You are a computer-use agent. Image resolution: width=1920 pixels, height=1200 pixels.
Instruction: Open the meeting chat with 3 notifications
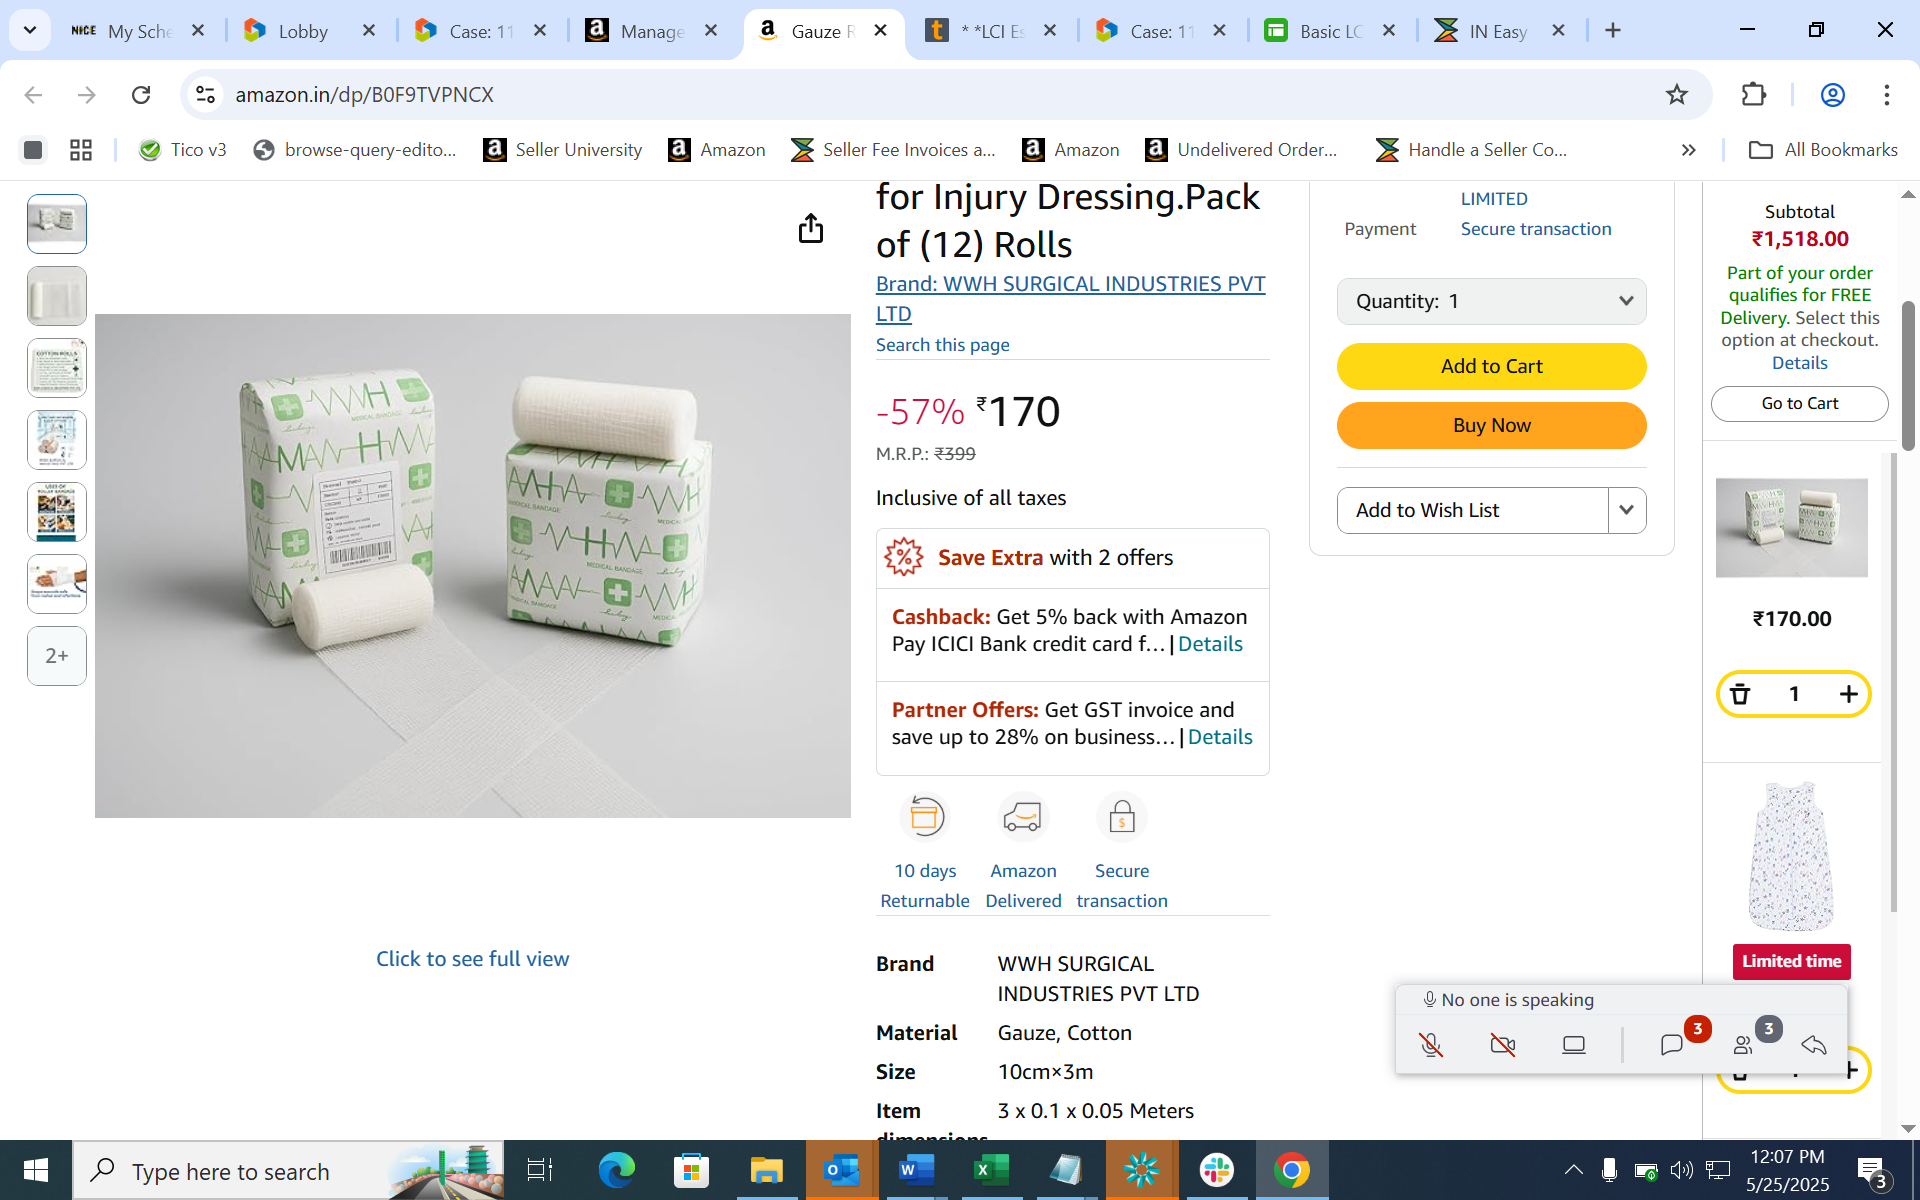point(1672,1045)
